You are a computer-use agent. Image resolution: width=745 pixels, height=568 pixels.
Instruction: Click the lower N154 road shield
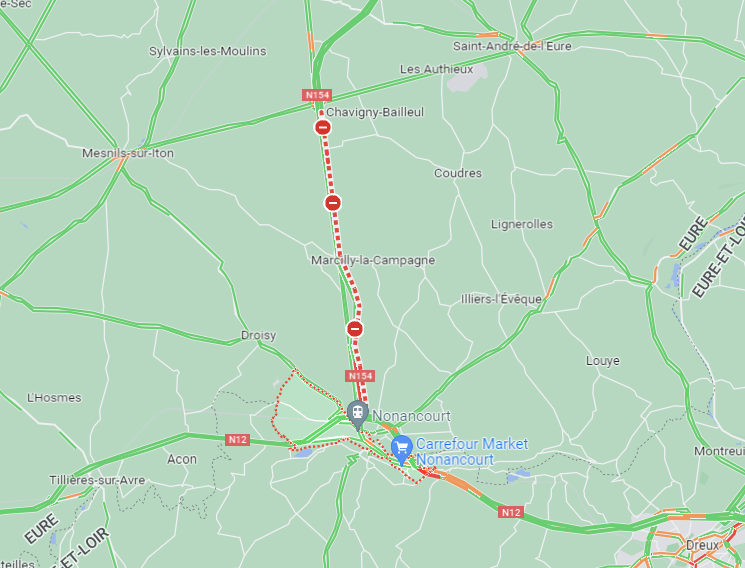tap(360, 376)
